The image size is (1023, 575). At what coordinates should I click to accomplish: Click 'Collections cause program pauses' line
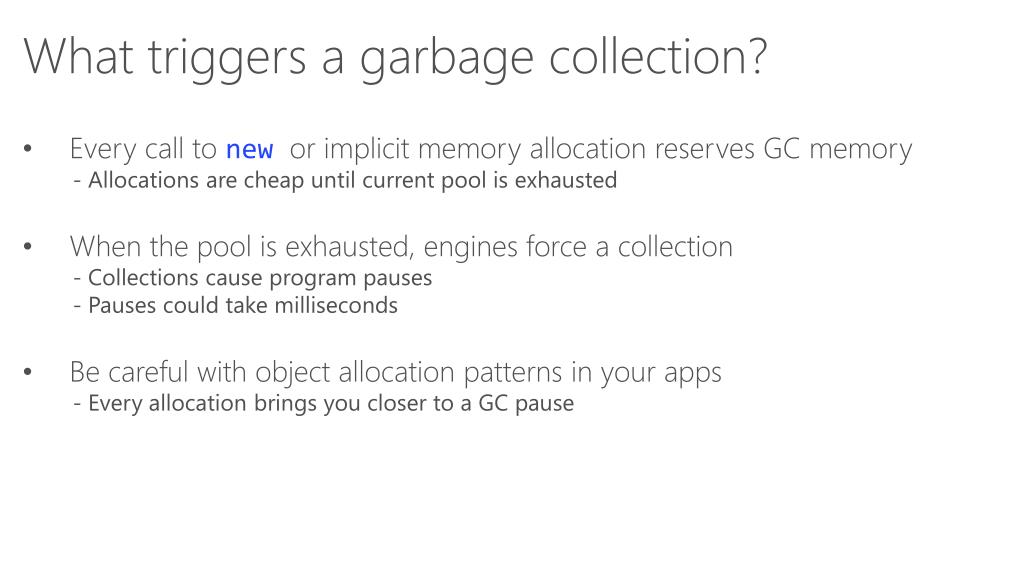[252, 278]
